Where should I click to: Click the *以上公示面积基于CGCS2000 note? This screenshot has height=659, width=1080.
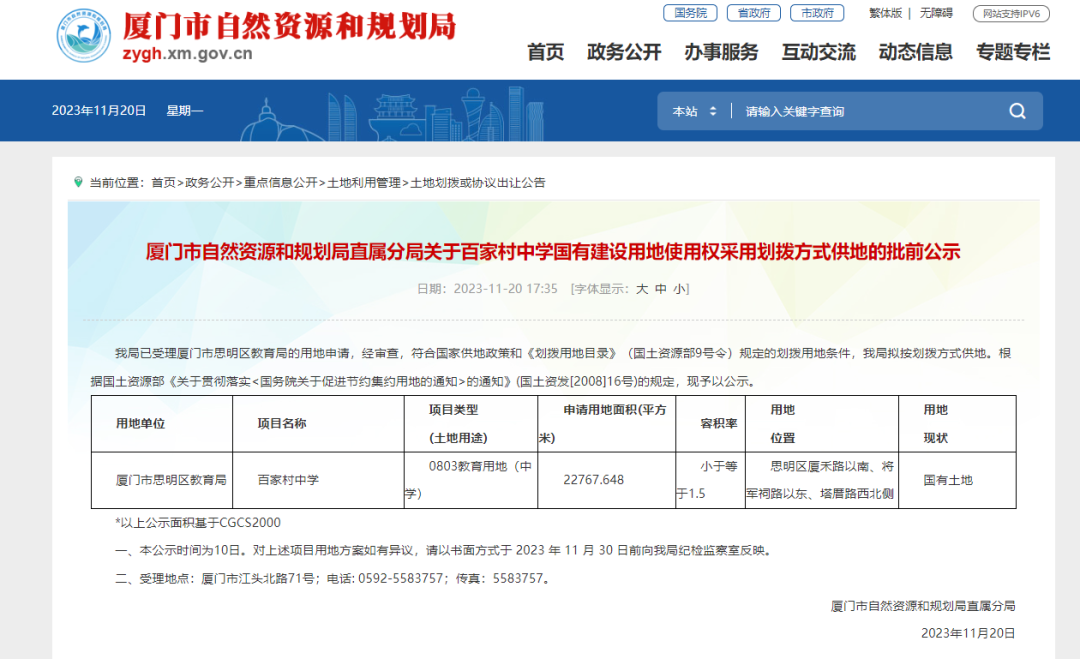tap(198, 523)
